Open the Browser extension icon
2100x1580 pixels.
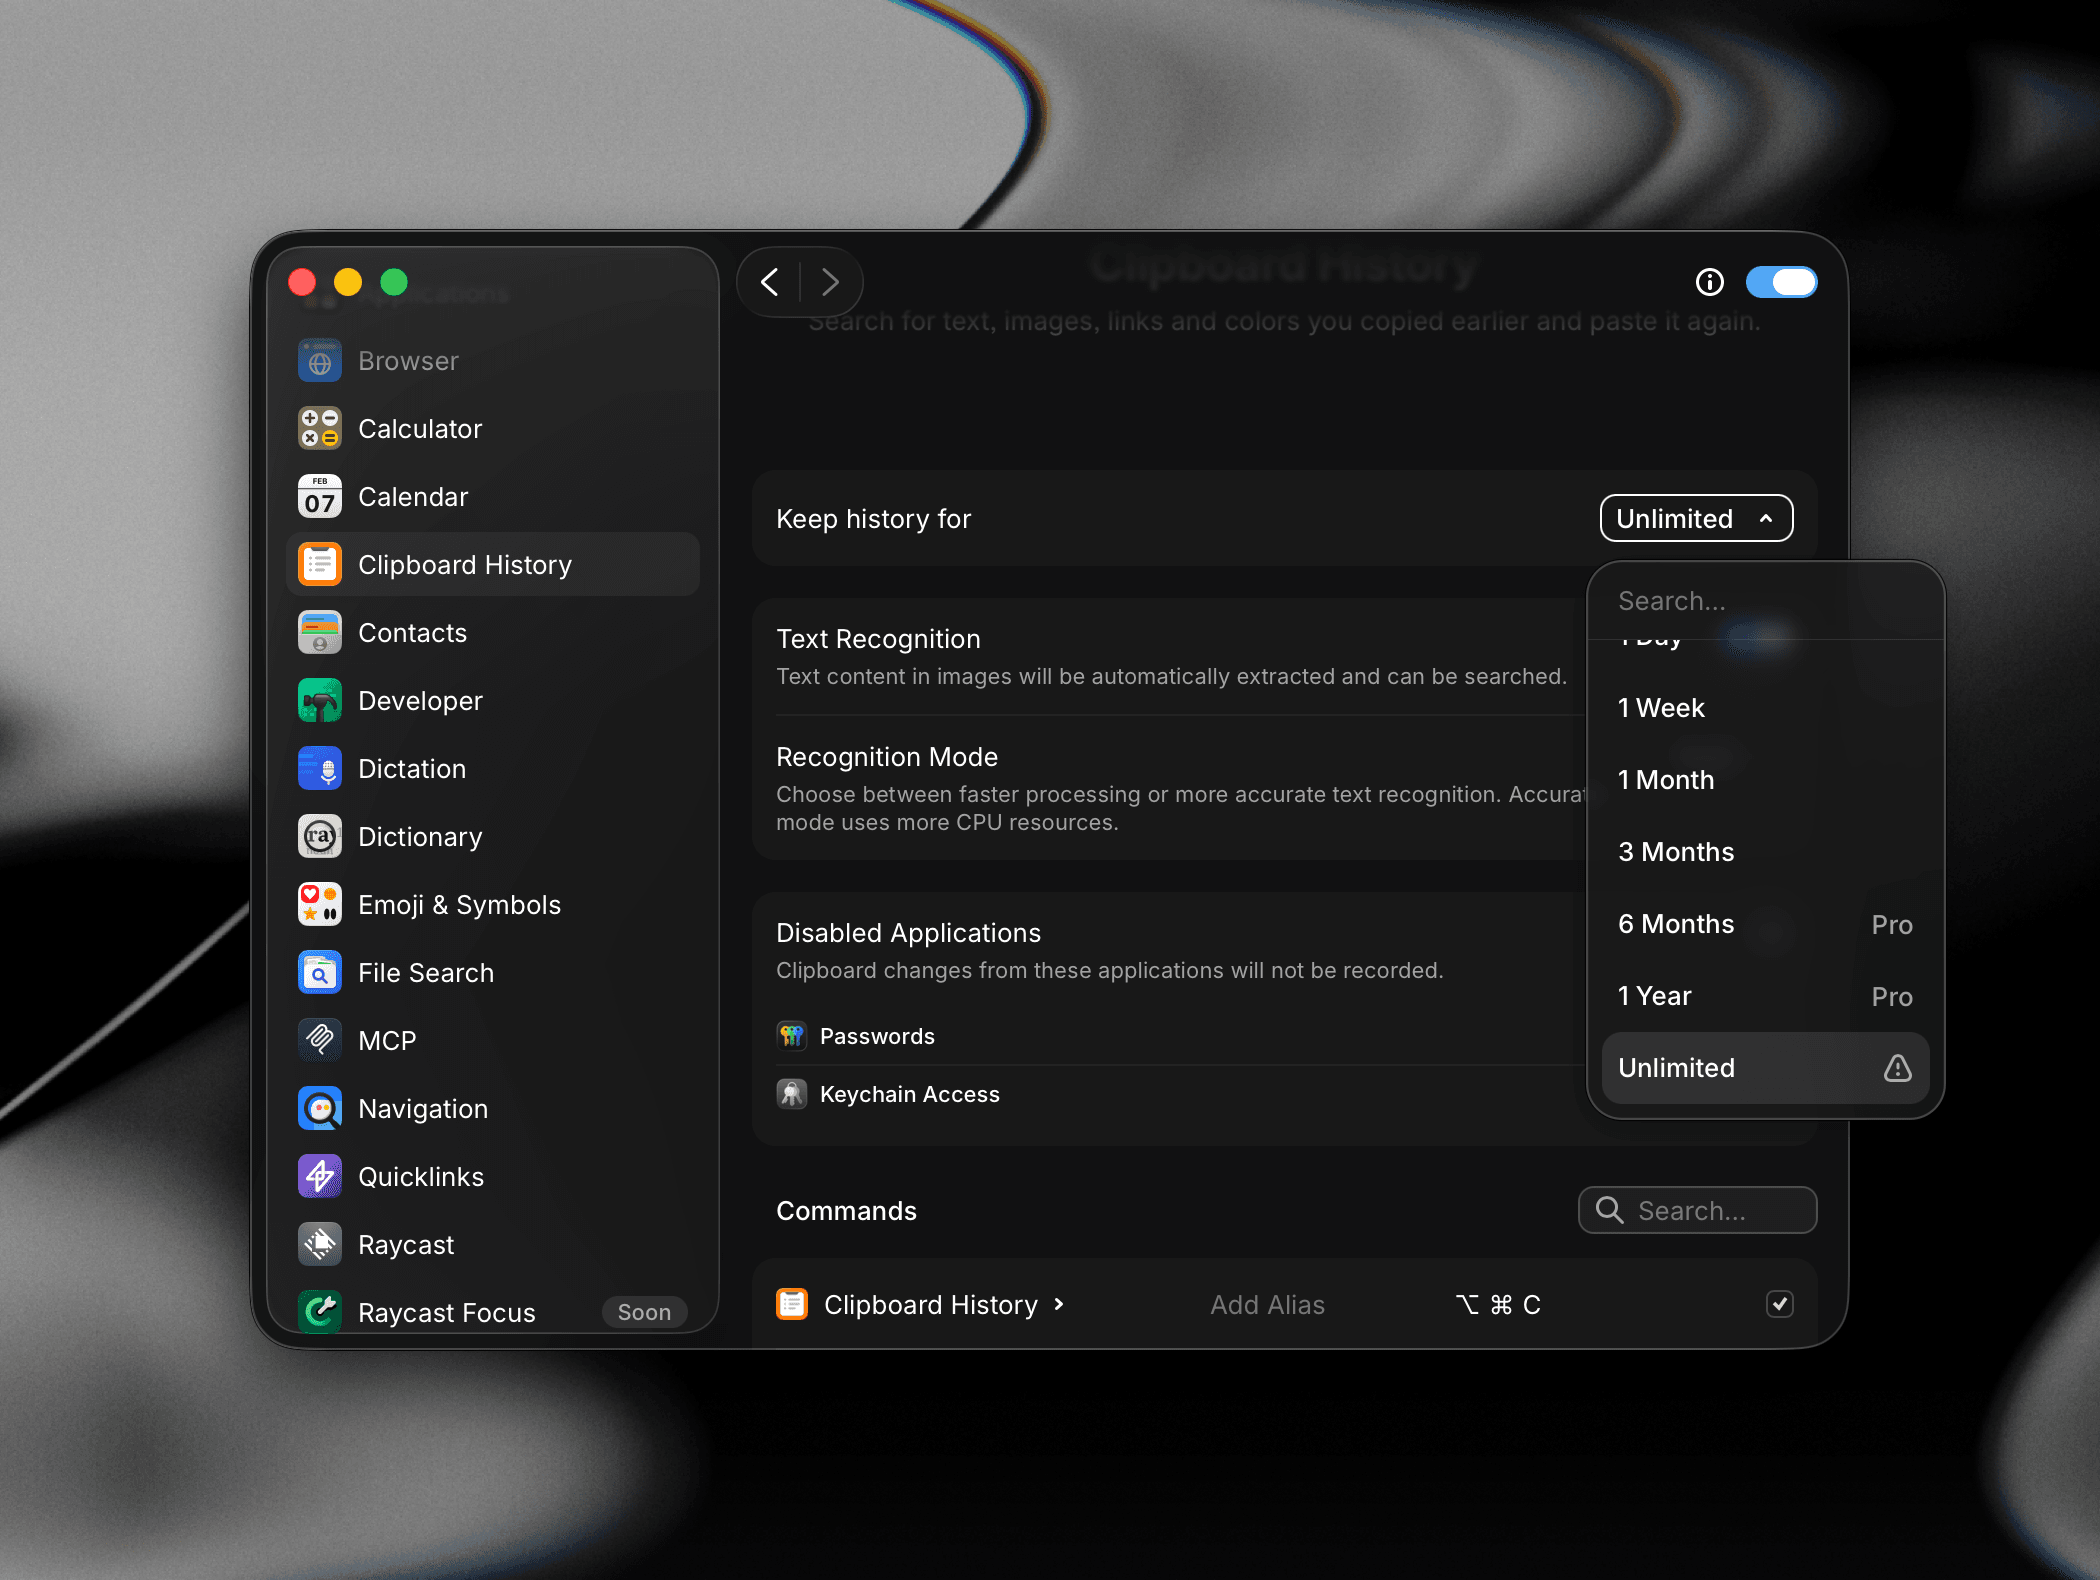320,361
